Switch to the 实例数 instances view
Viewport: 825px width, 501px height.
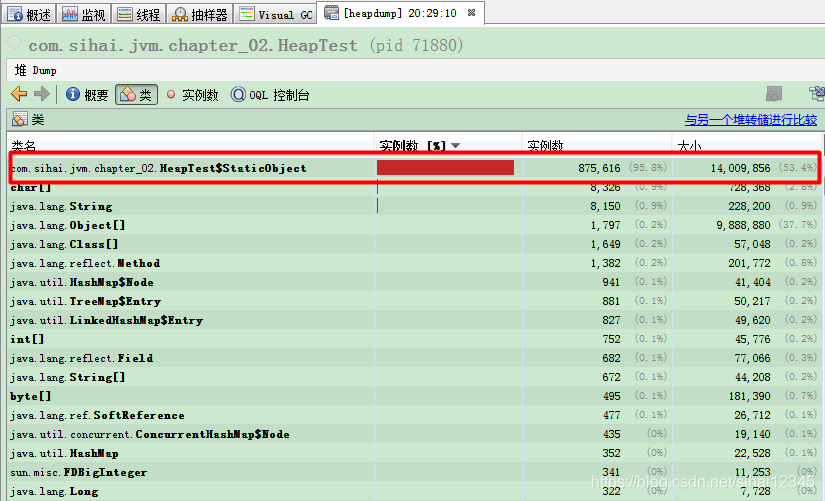click(x=192, y=95)
